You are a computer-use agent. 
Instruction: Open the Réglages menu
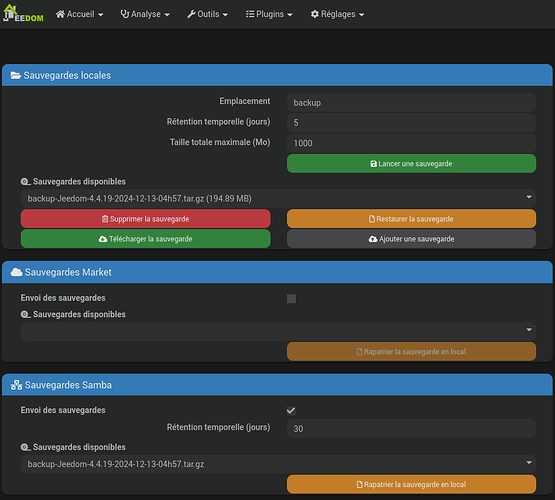click(337, 14)
